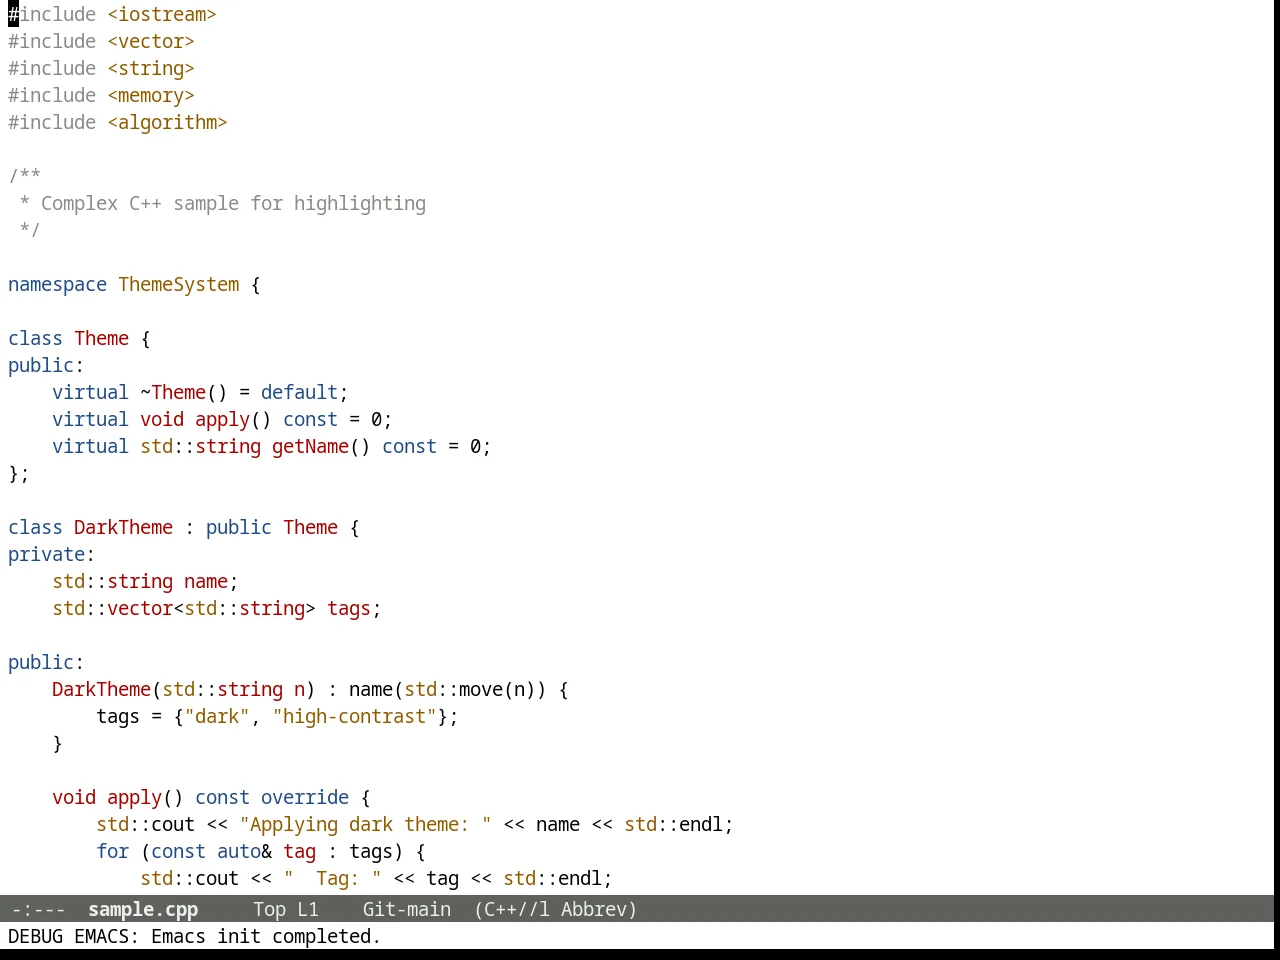Click on '<string>' include header
The height and width of the screenshot is (960, 1280).
point(151,68)
